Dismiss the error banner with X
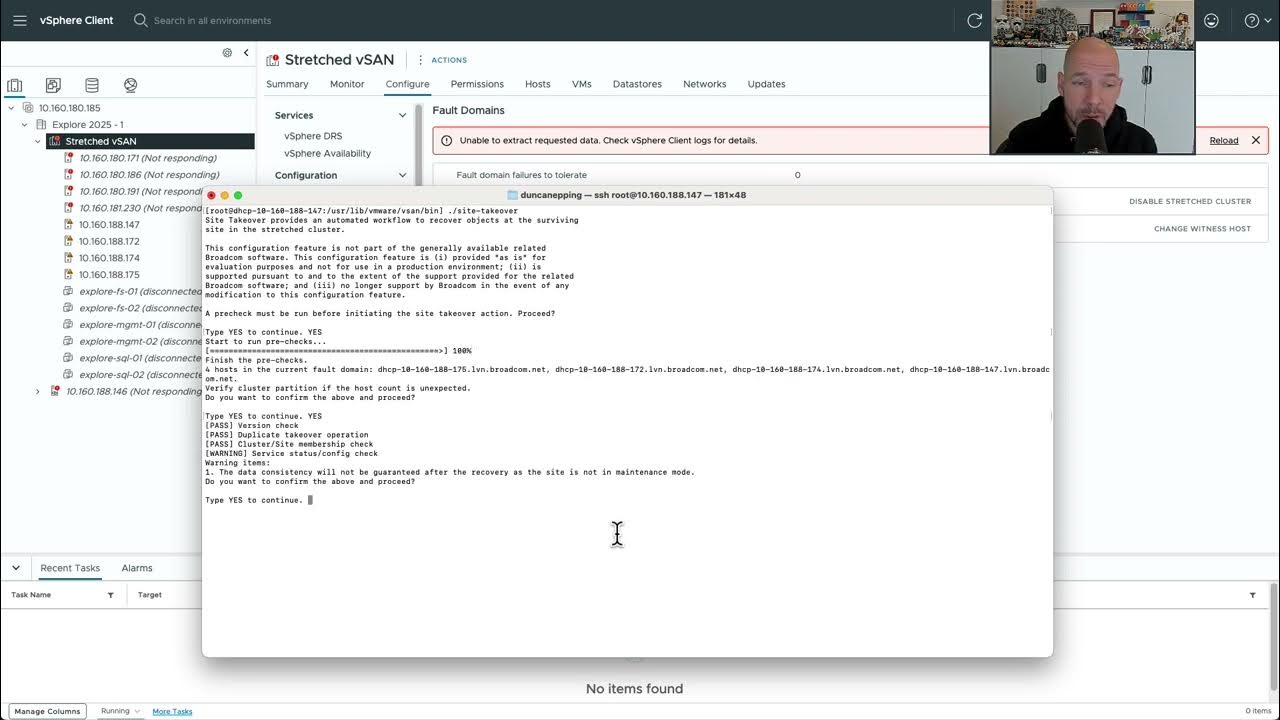 pyautogui.click(x=1256, y=140)
